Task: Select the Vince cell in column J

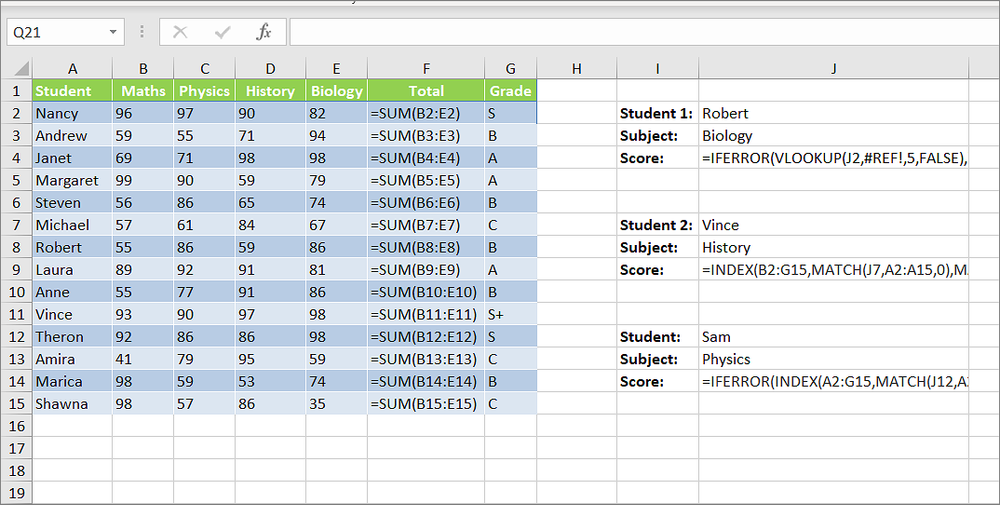Action: point(834,224)
